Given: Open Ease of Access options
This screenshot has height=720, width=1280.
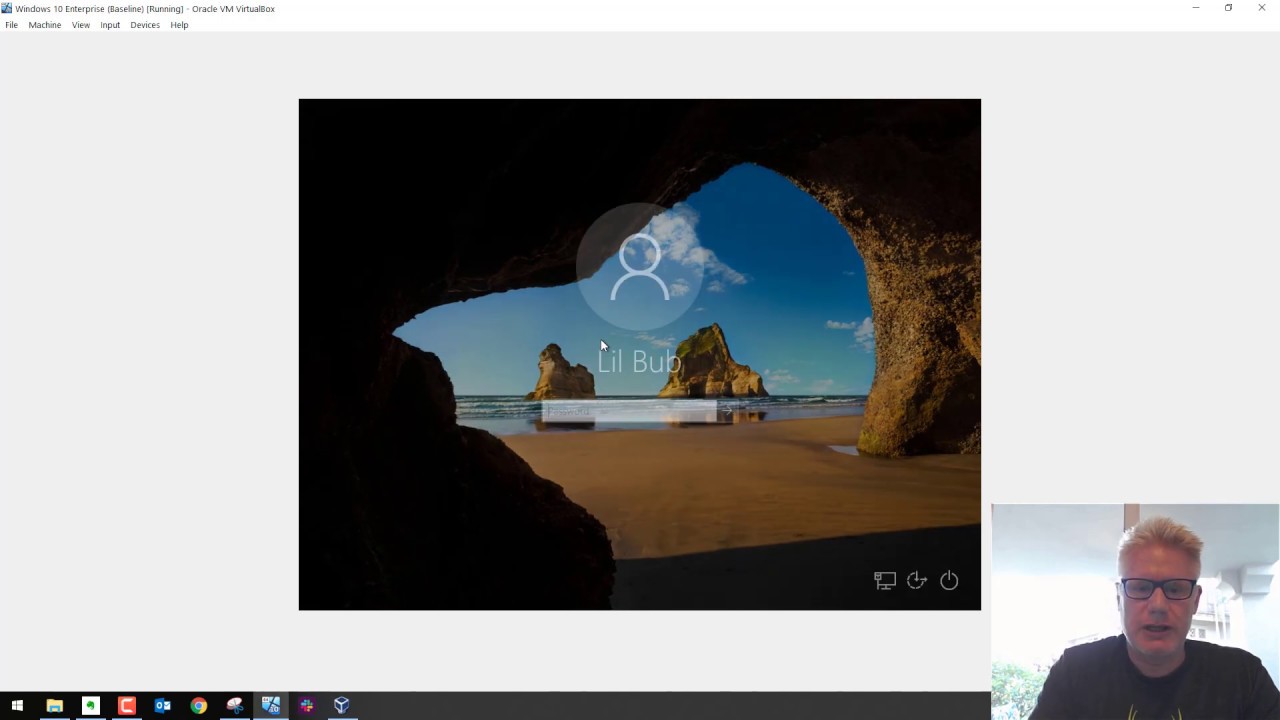Looking at the screenshot, I should (x=917, y=580).
